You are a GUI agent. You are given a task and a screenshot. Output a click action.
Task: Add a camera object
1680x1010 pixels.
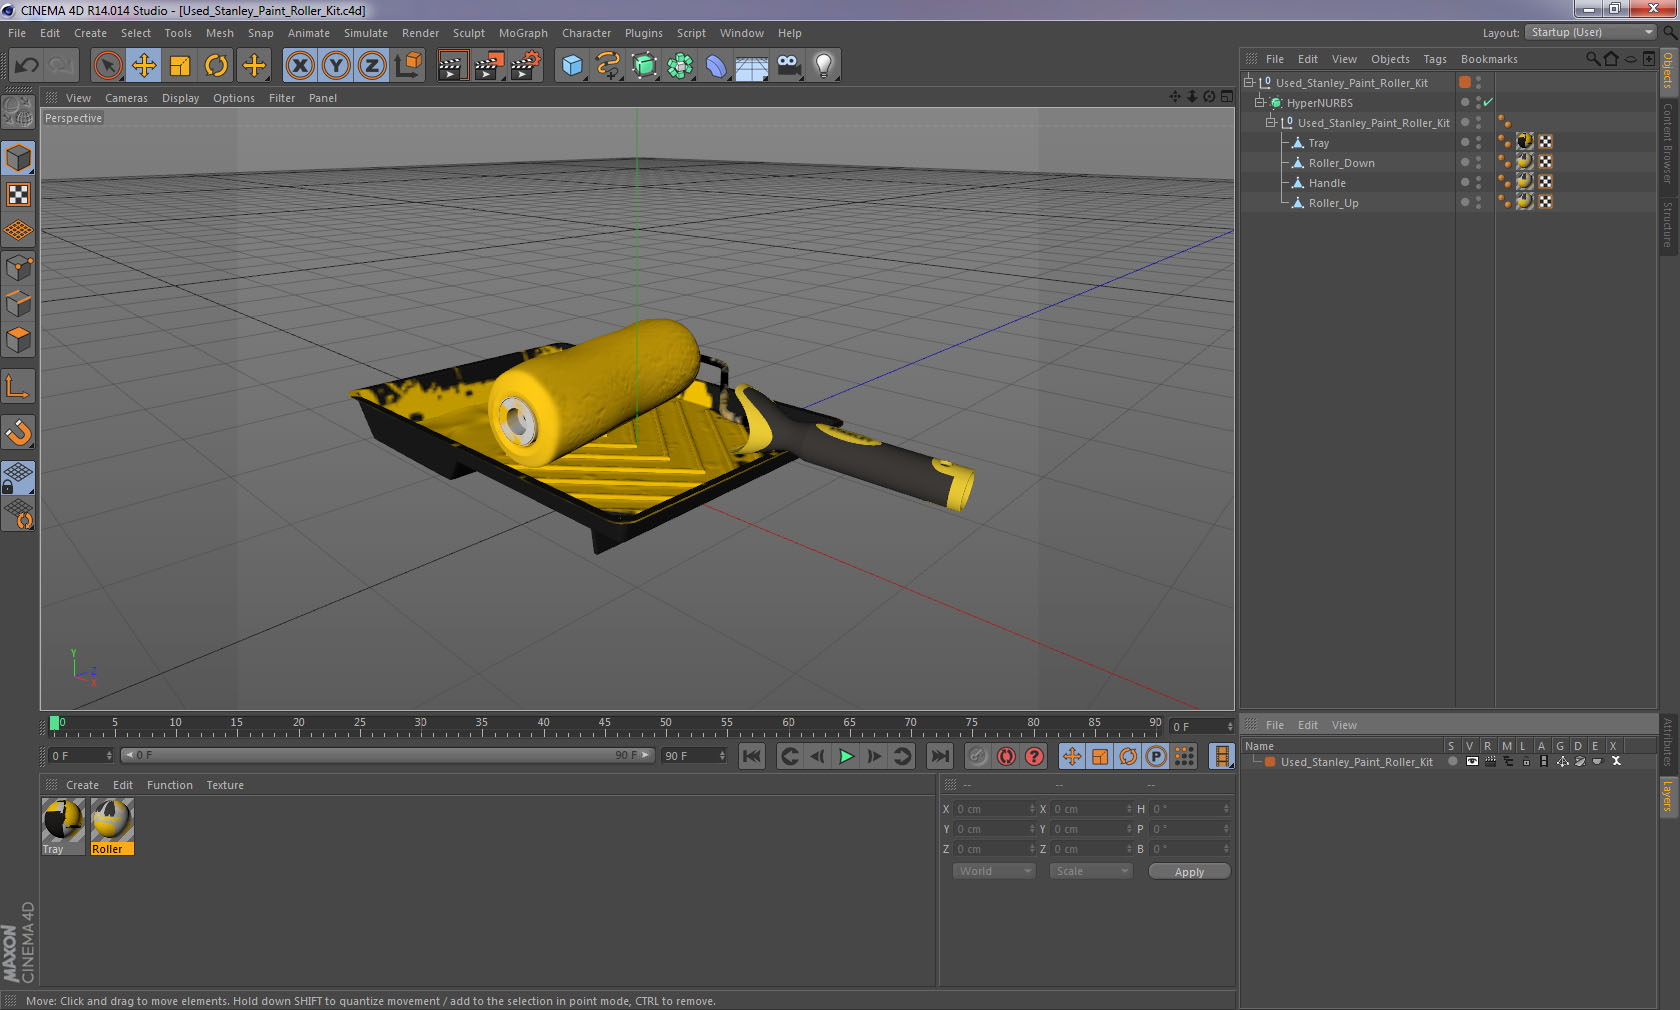pyautogui.click(x=789, y=66)
